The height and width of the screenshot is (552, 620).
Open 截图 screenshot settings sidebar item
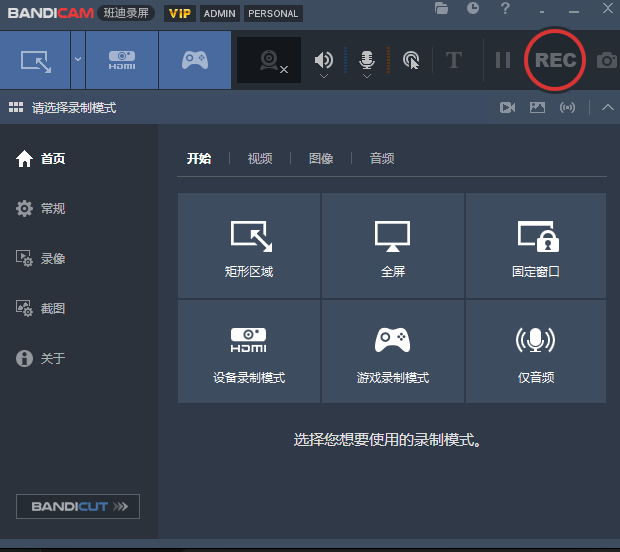tap(40, 308)
